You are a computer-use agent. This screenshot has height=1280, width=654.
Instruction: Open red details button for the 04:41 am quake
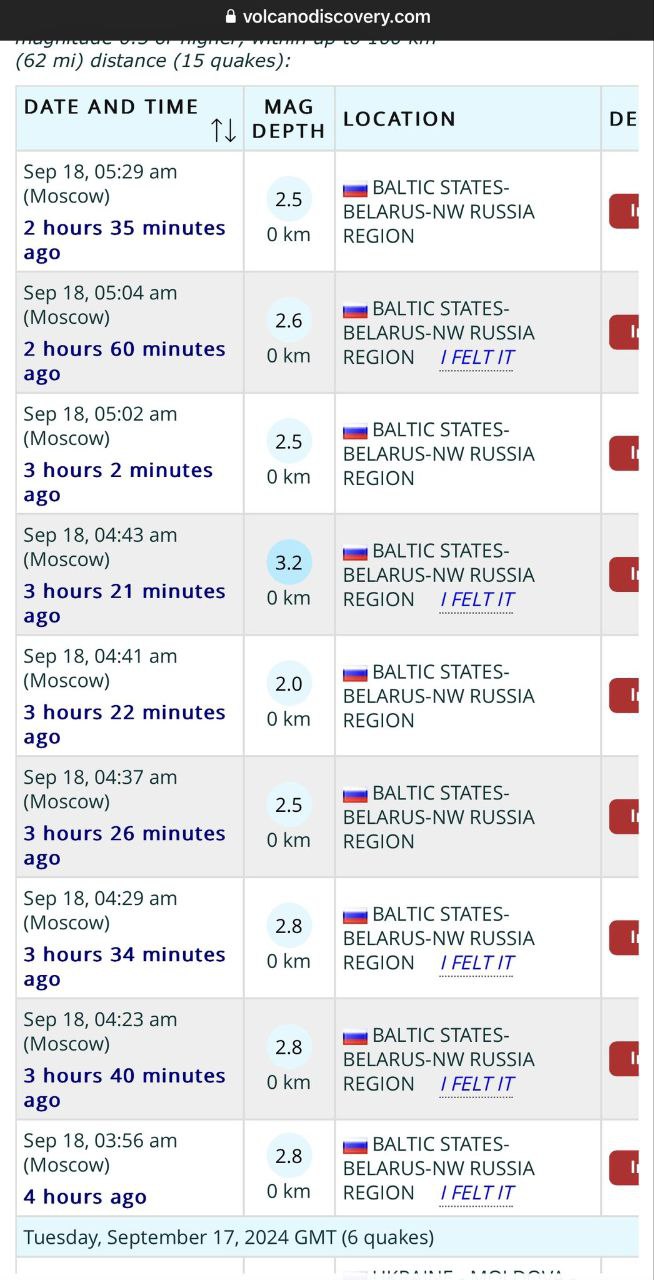[x=624, y=695]
